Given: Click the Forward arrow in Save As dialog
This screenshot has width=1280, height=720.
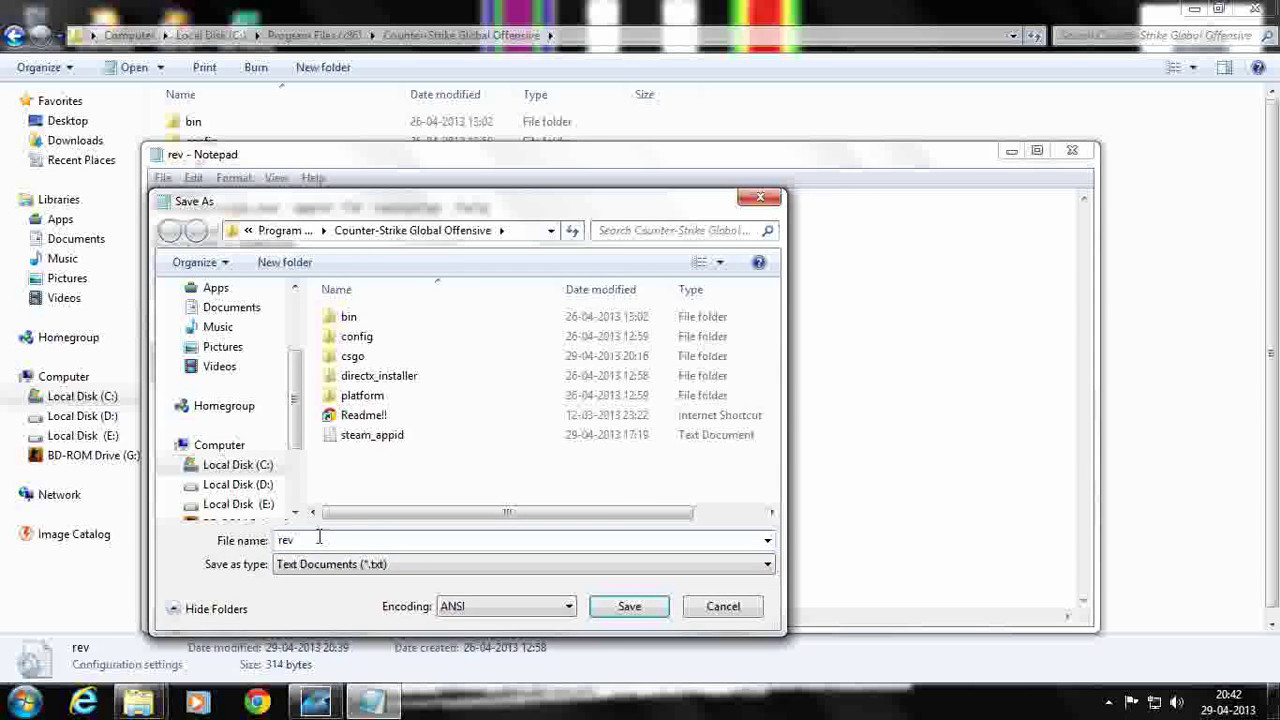Looking at the screenshot, I should 197,231.
